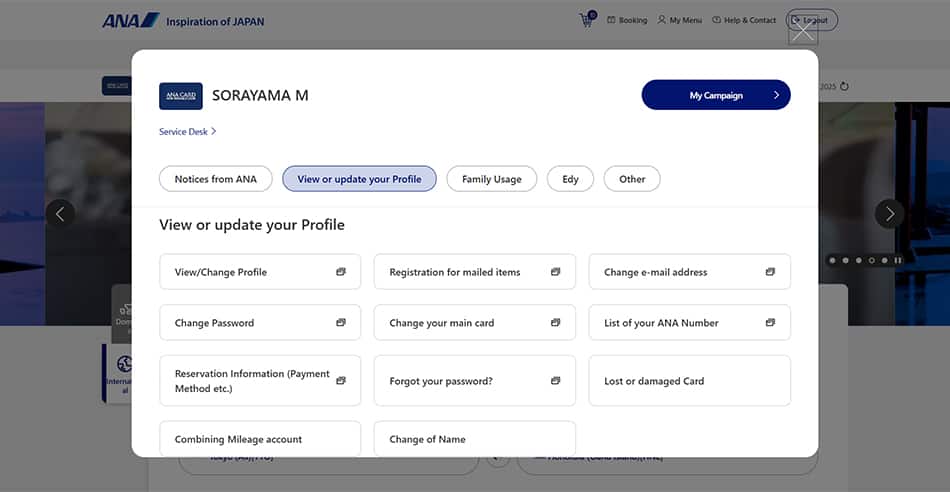This screenshot has width=950, height=492.
Task: Click the refresh icon next to 2025
Action: 845,86
